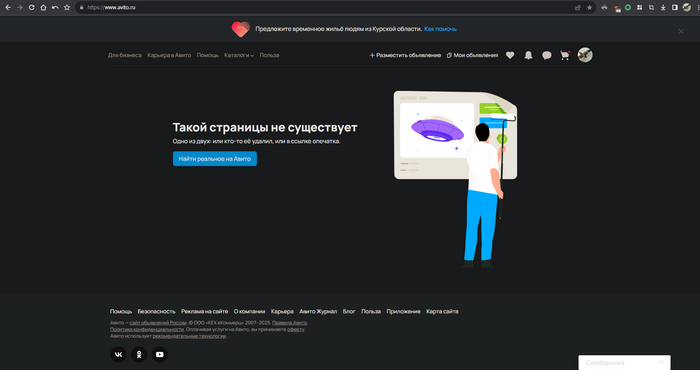Screen dimensions: 700x370
Task: Open the masked face extension icon
Action: (x=604, y=8)
